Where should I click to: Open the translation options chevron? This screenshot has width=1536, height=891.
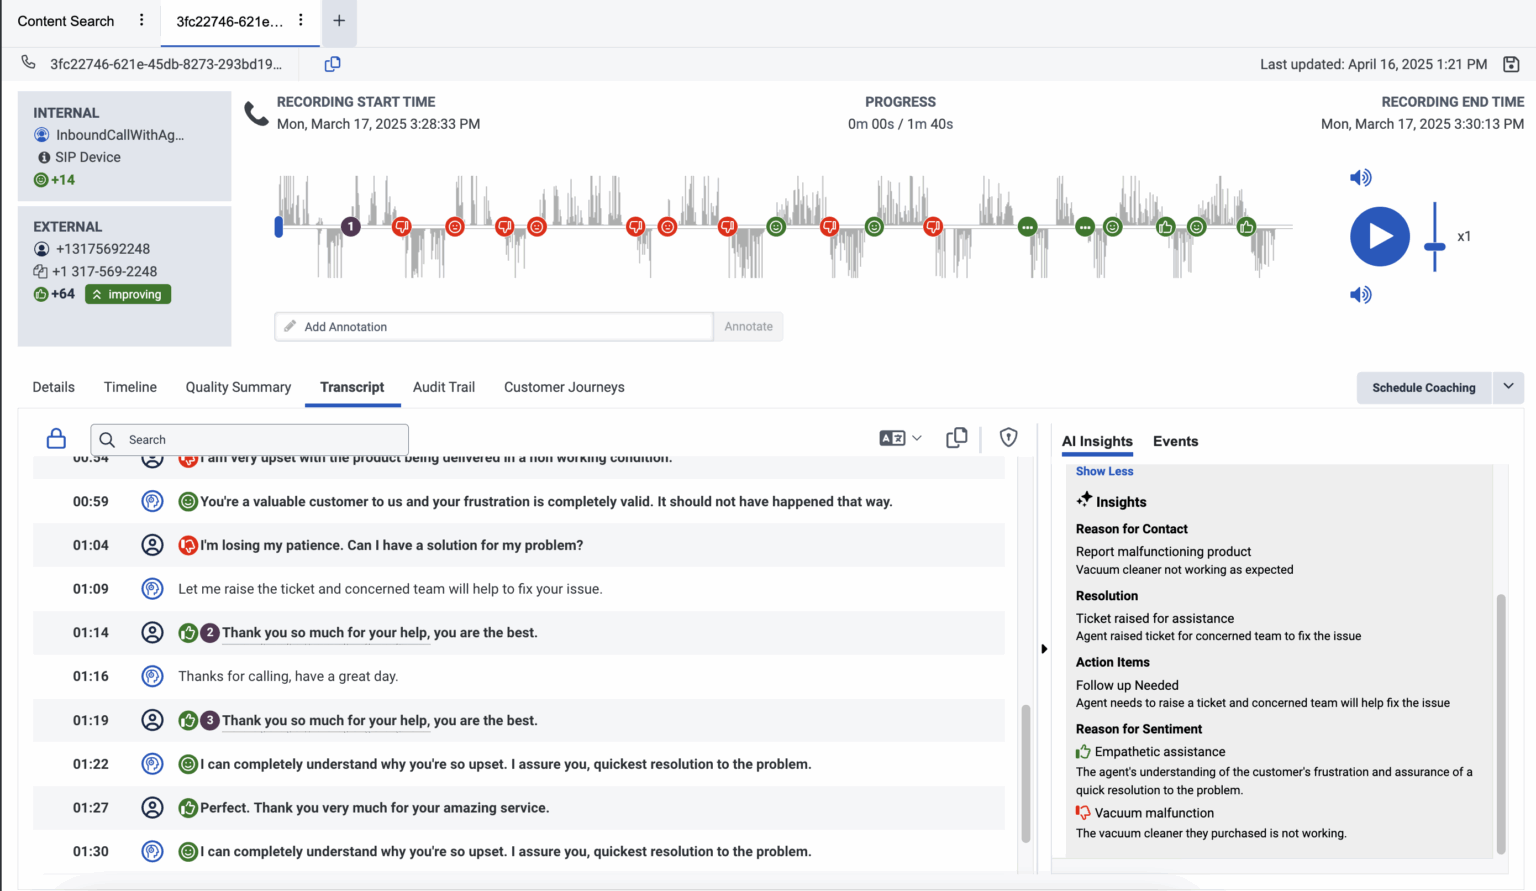pos(916,437)
